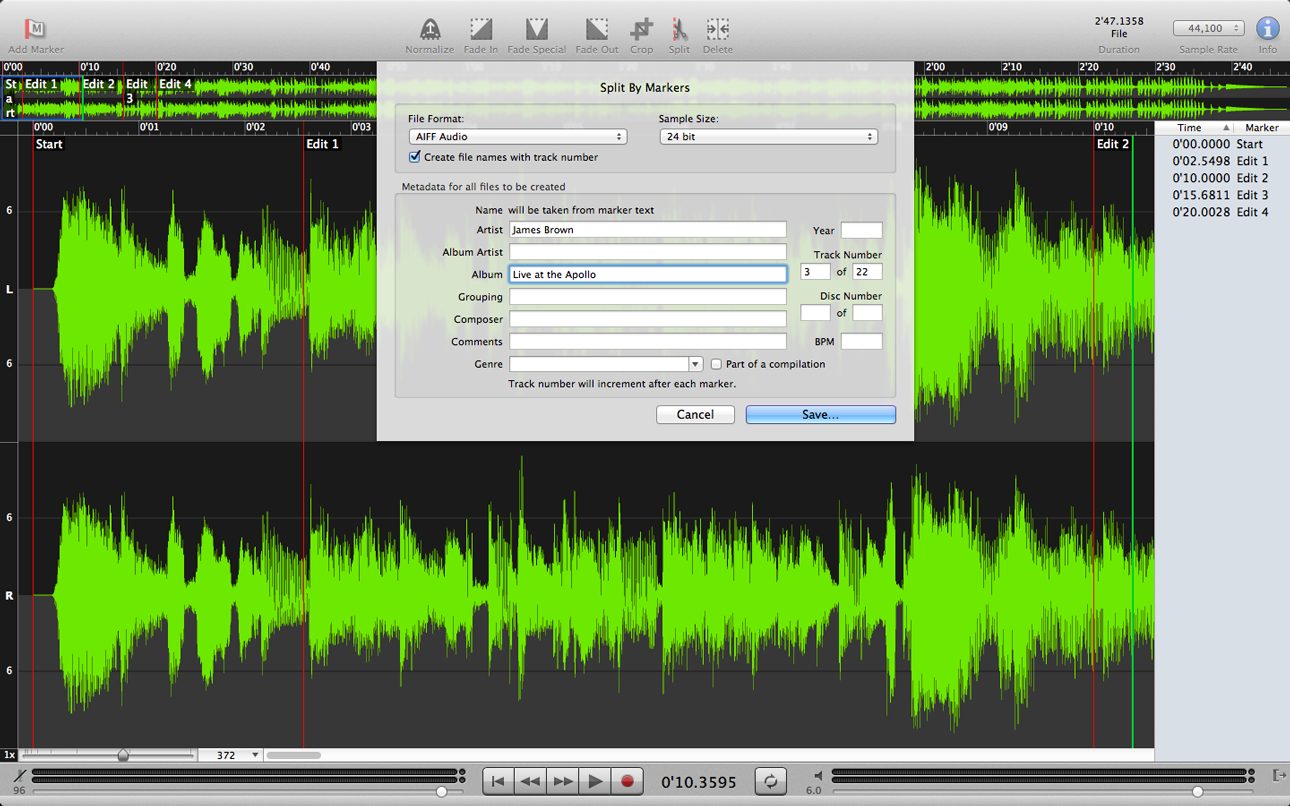Open the File Format dropdown
This screenshot has width=1290, height=806.
[x=517, y=137]
